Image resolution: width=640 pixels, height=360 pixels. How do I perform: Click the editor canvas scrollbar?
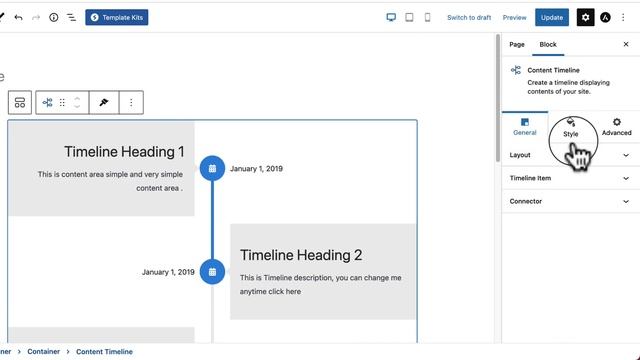498,98
